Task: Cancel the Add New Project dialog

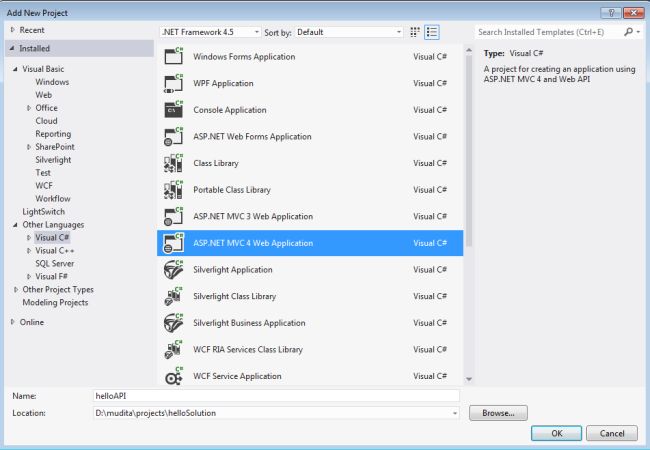Action: coord(611,433)
